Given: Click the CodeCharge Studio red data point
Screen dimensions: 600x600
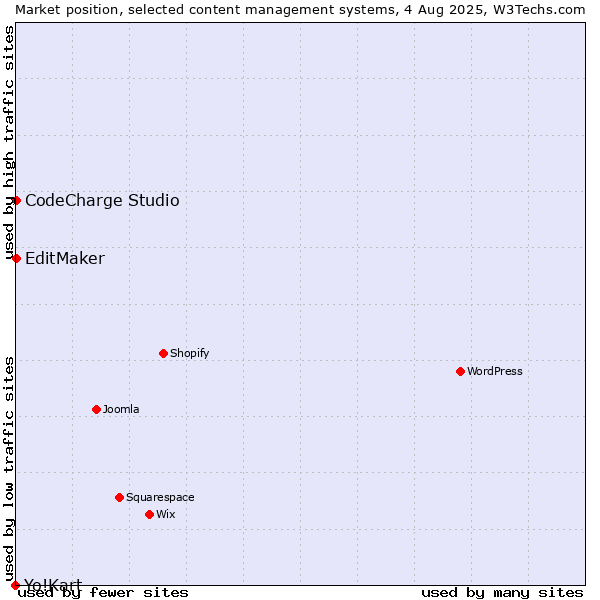Looking at the screenshot, I should 16,201.
